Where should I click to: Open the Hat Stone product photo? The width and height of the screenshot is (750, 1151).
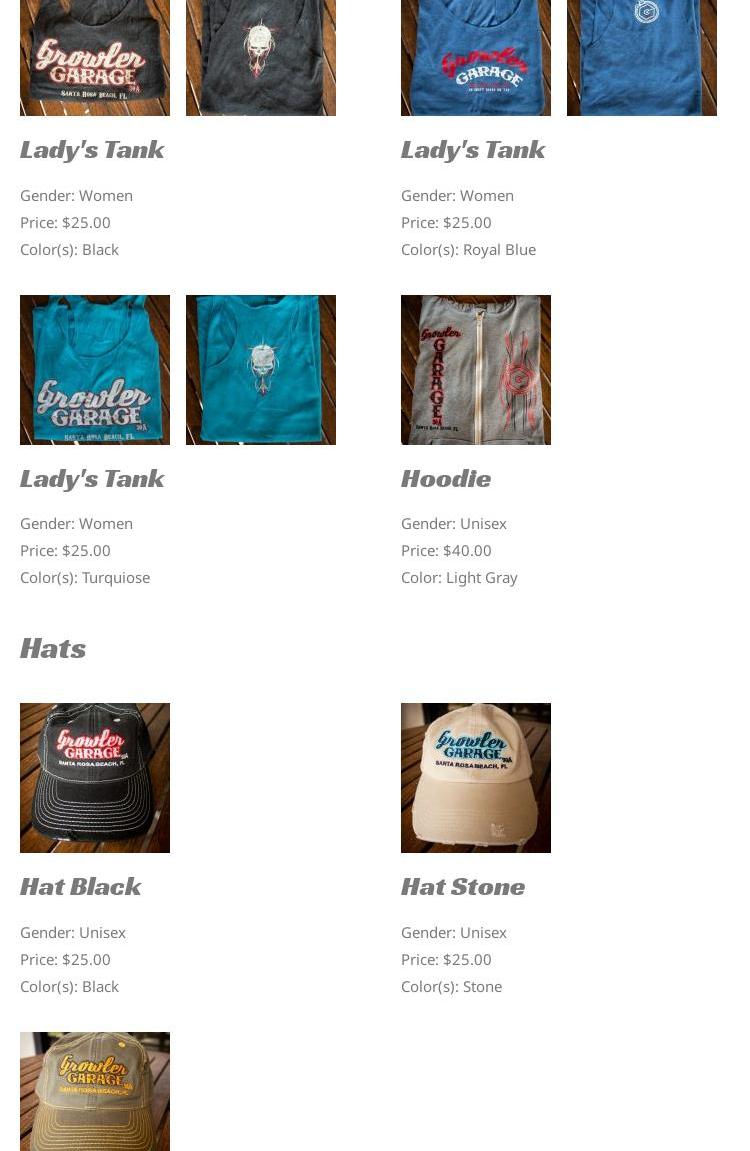point(476,778)
